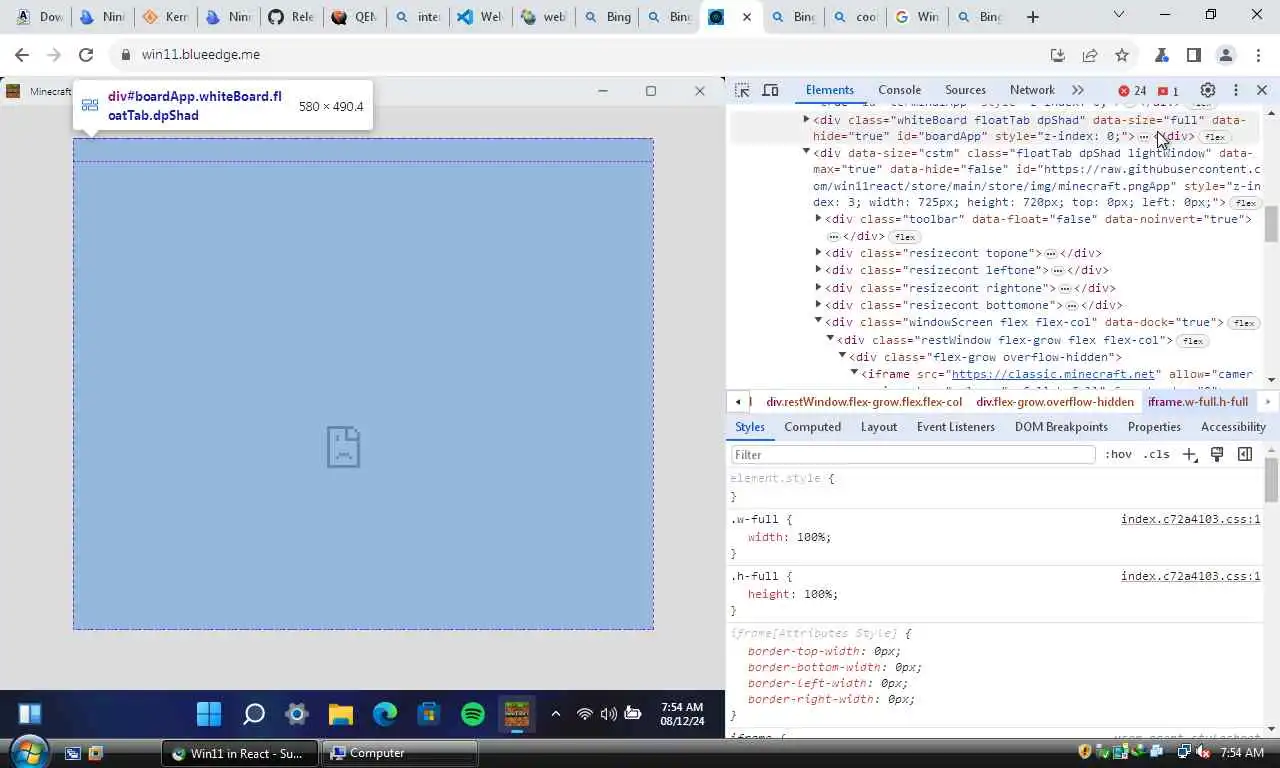Follow the classic.minecraft.net iframe link
Image resolution: width=1280 pixels, height=768 pixels.
coord(1054,374)
